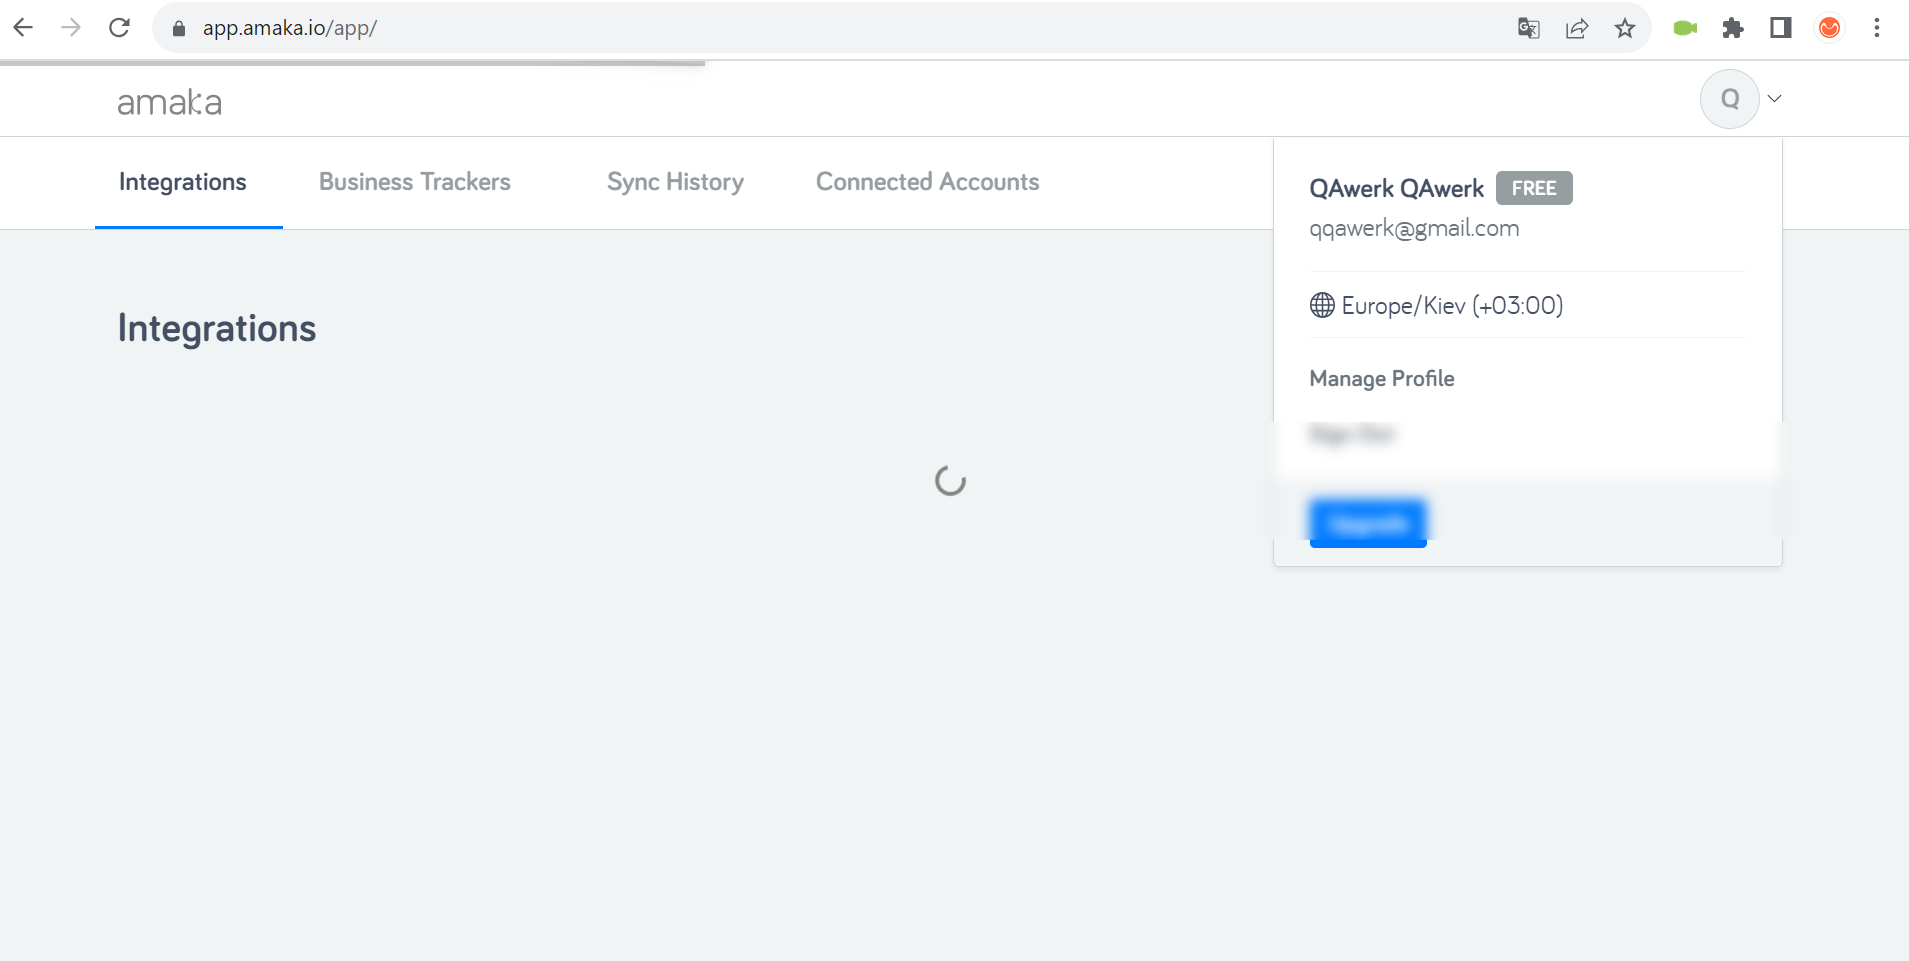Click the browser forward arrow
Screen dimensions: 1909x961
tap(71, 28)
